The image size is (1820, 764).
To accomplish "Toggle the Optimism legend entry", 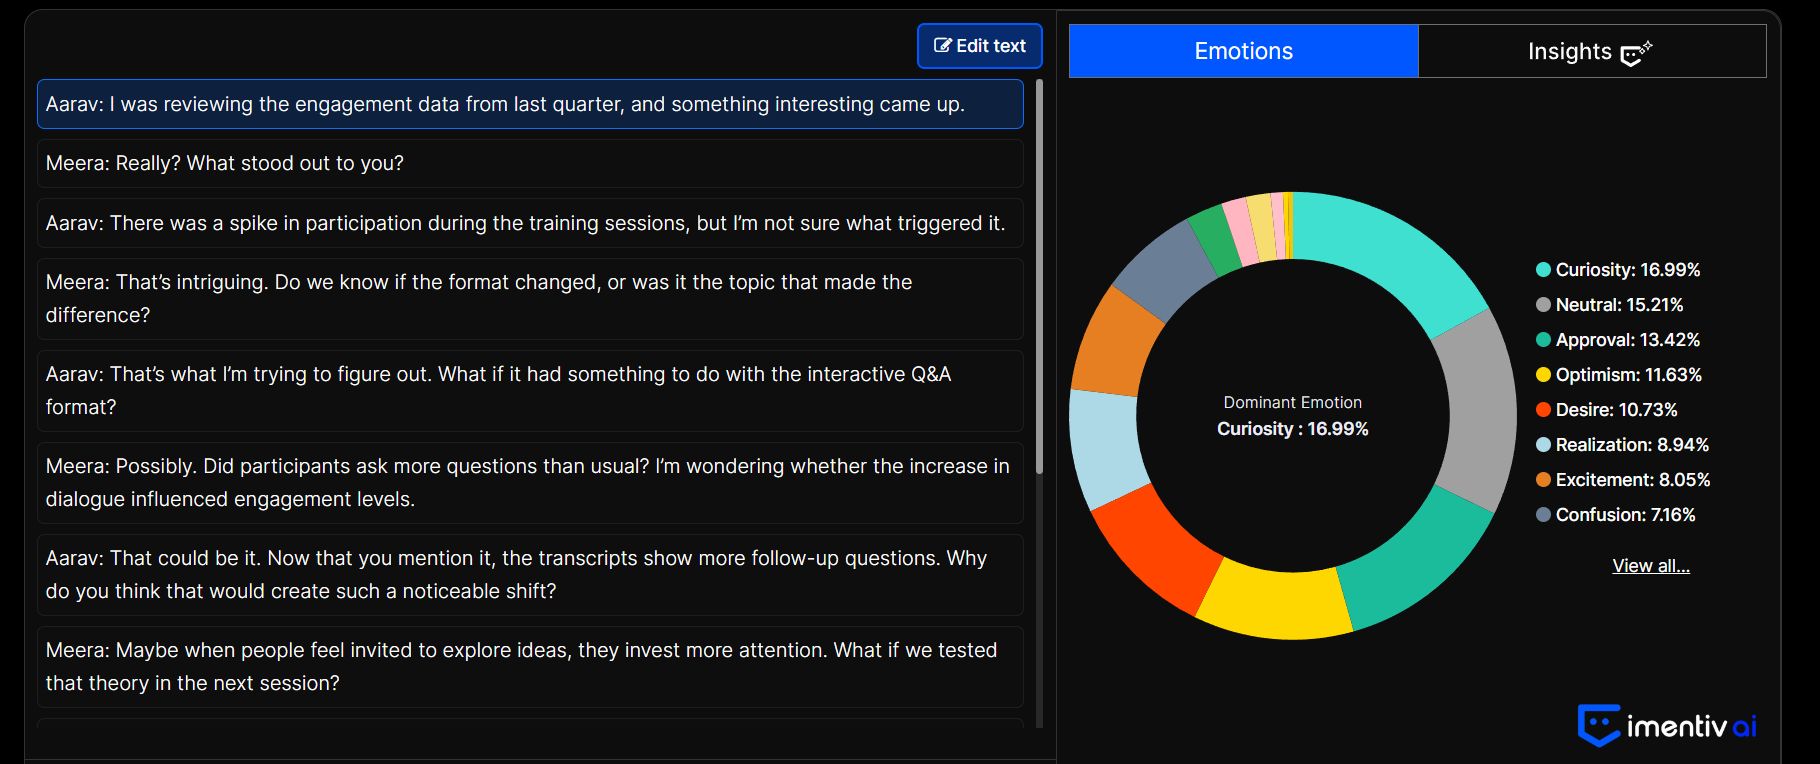I will (x=1619, y=374).
